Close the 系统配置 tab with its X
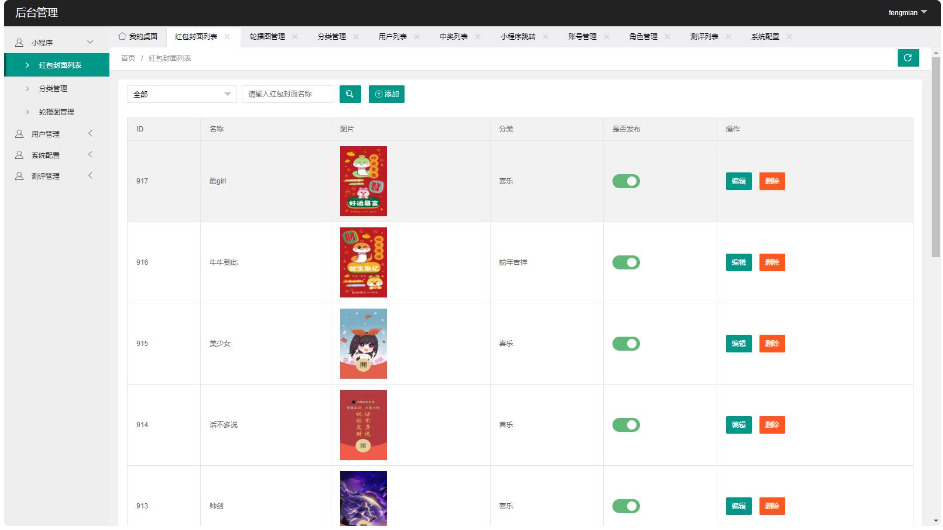The image size is (943, 530). tap(789, 37)
